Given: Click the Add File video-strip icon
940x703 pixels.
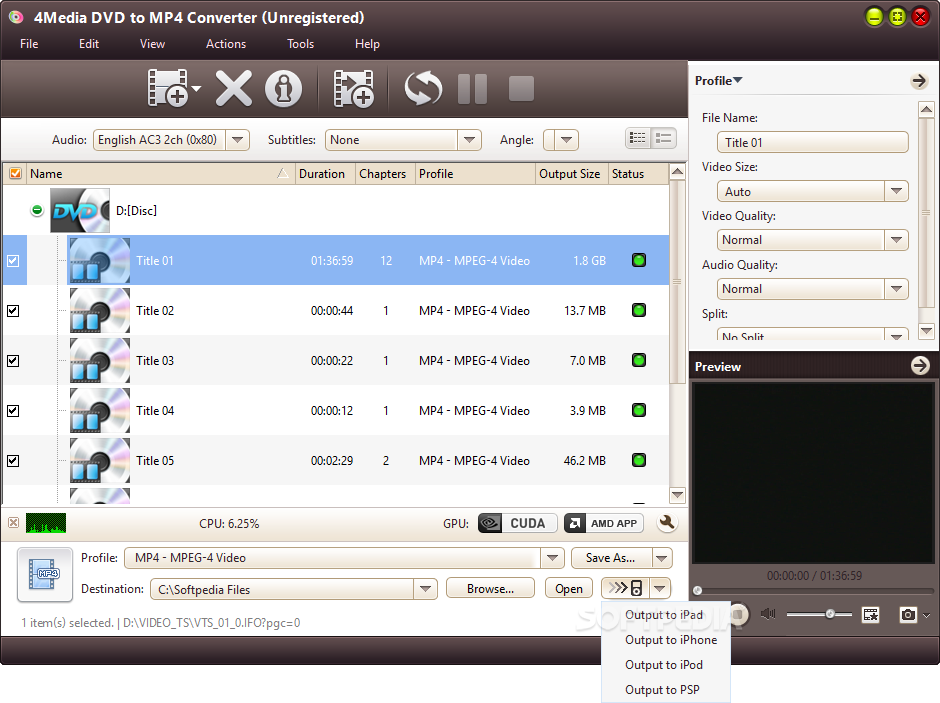Looking at the screenshot, I should click(x=168, y=88).
